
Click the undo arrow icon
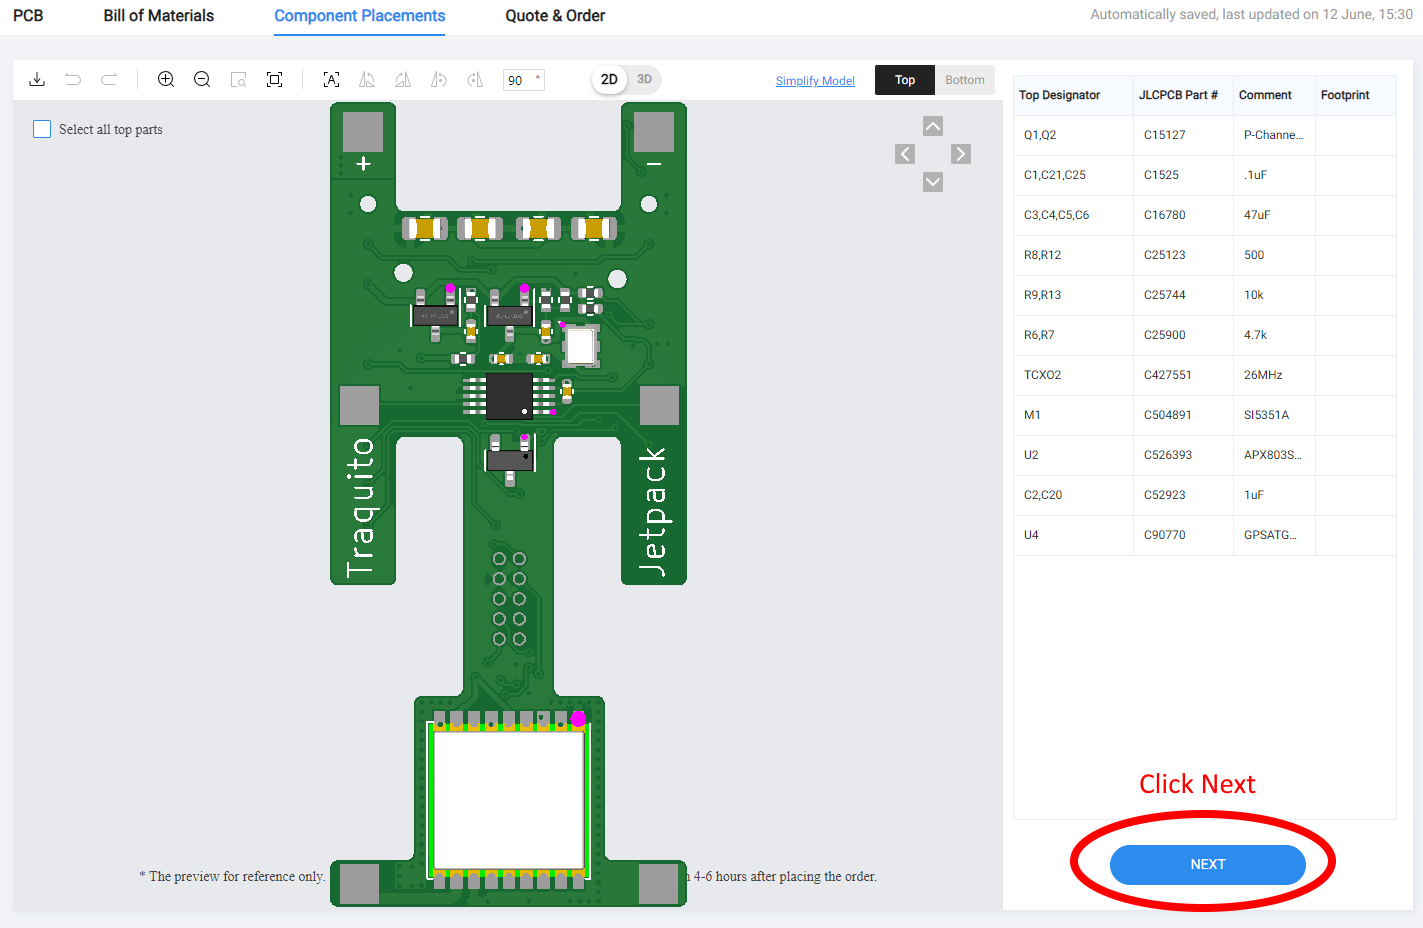pos(73,80)
